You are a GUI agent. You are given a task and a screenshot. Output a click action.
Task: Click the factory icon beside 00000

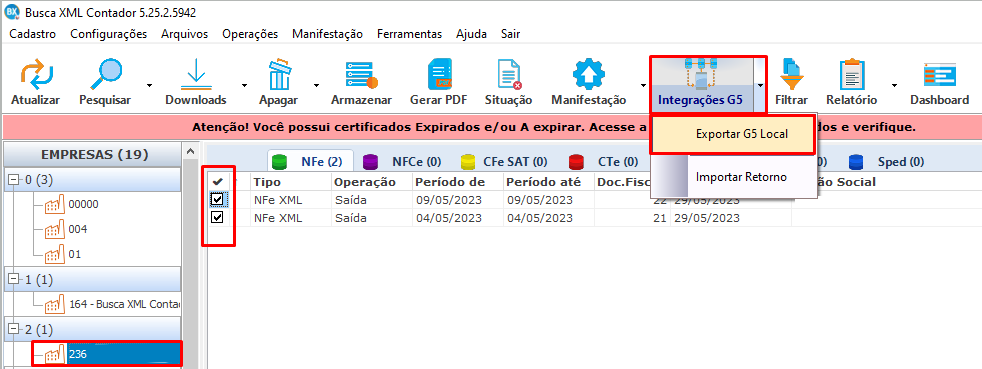(55, 204)
